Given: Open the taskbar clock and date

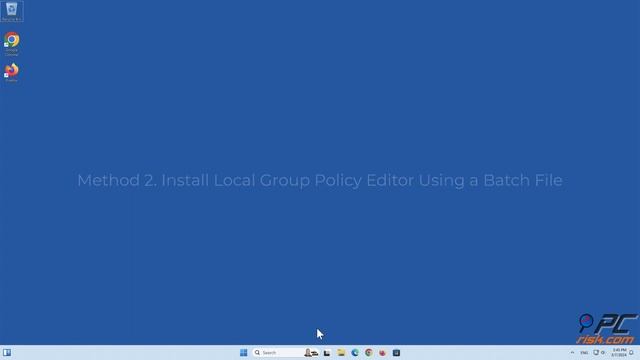Looking at the screenshot, I should pyautogui.click(x=619, y=353).
